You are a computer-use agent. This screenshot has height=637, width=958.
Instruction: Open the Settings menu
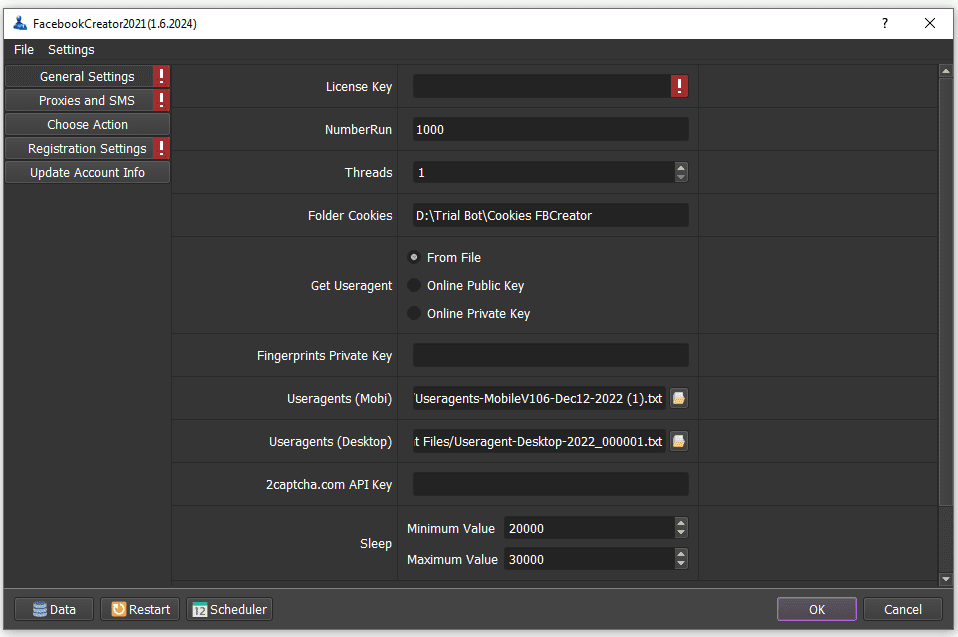(x=71, y=49)
